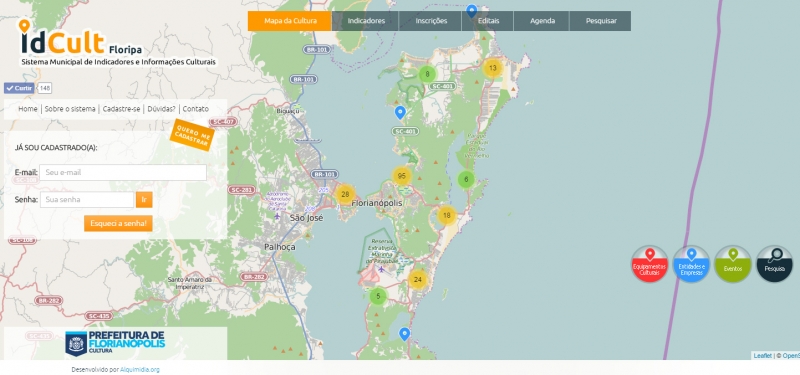Click the Facebook like count 148

pyautogui.click(x=45, y=88)
